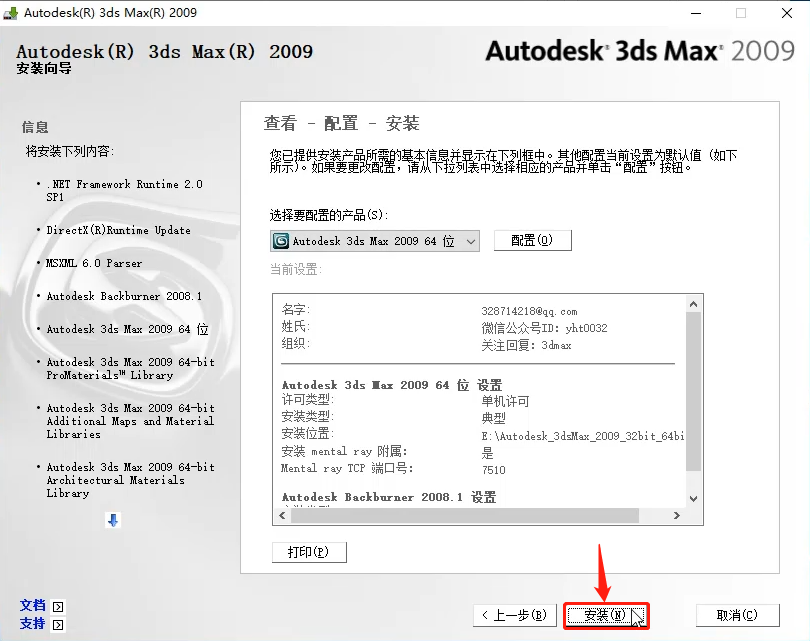Open the 支持 link
The image size is (810, 641).
[31, 624]
